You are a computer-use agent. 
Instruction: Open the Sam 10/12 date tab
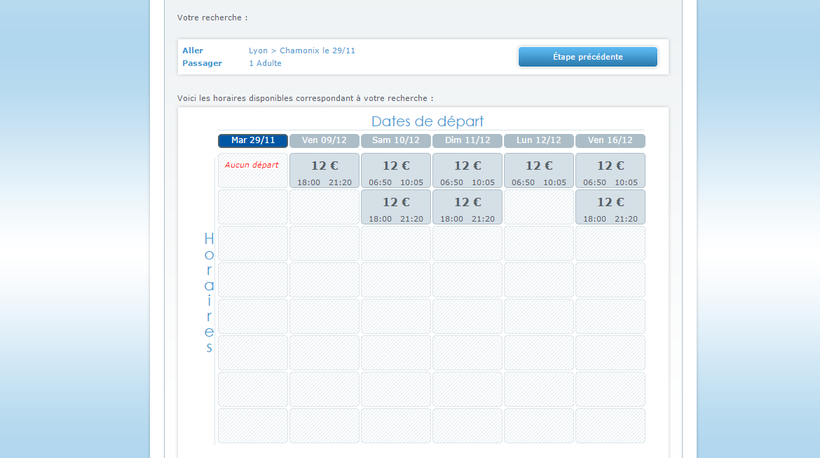tap(396, 141)
